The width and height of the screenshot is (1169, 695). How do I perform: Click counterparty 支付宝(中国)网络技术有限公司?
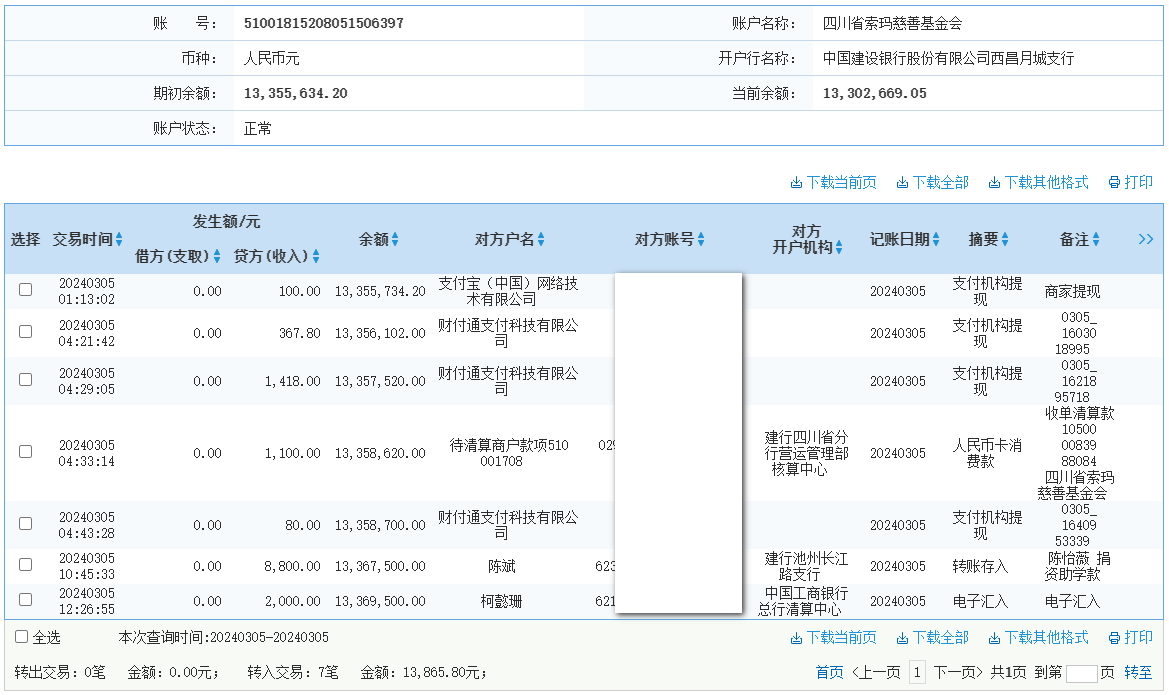pyautogui.click(x=508, y=292)
